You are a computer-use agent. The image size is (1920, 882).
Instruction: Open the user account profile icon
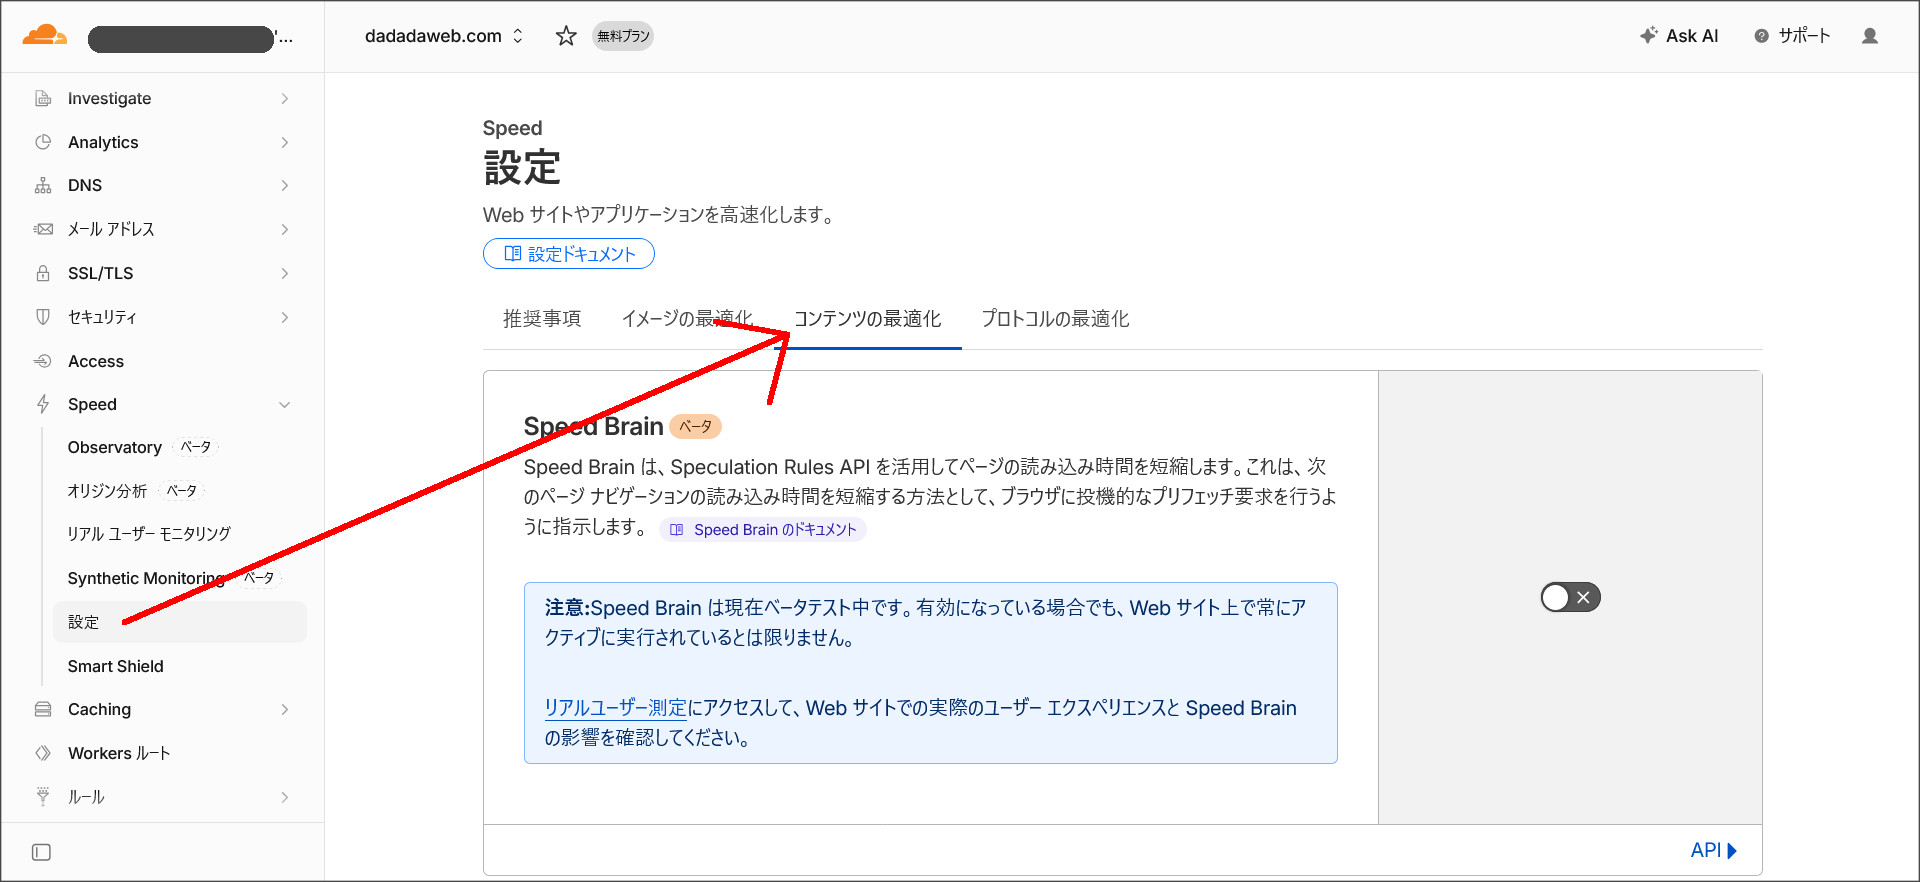coord(1870,36)
